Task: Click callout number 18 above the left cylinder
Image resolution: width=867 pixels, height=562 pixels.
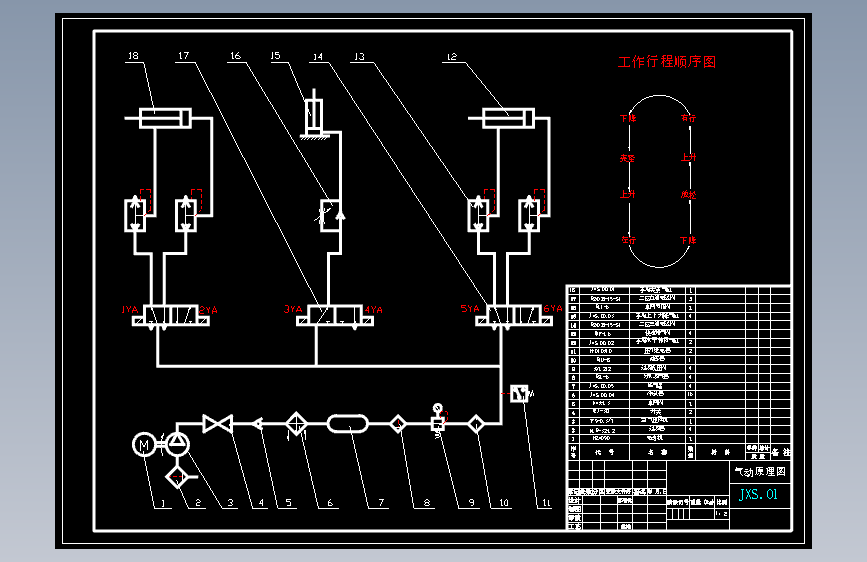Action: [133, 55]
